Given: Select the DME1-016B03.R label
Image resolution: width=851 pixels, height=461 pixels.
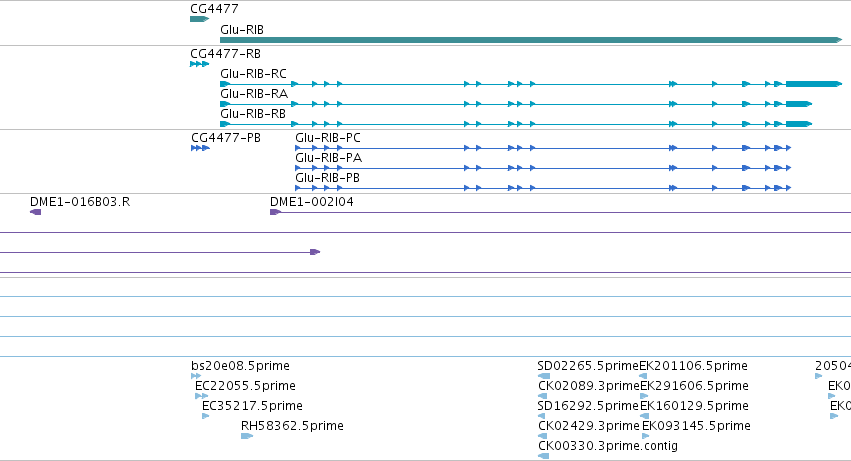Looking at the screenshot, I should pos(80,202).
